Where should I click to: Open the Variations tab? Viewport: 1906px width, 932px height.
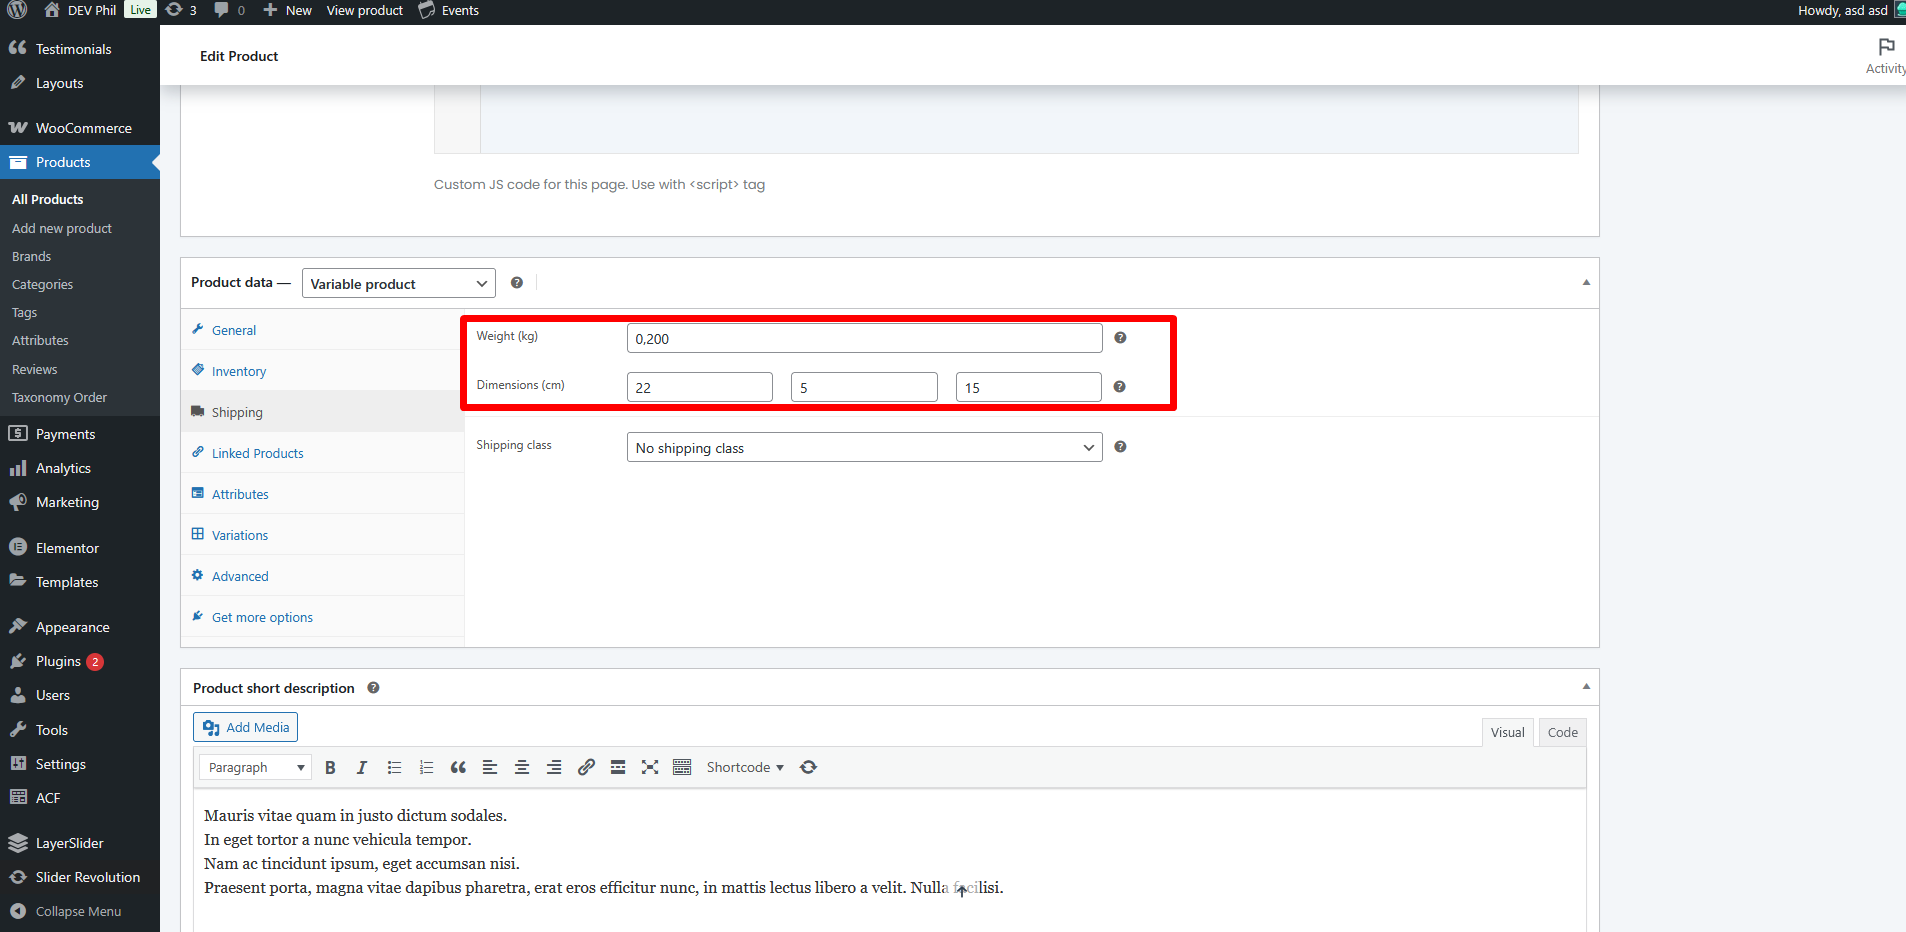[x=240, y=536]
